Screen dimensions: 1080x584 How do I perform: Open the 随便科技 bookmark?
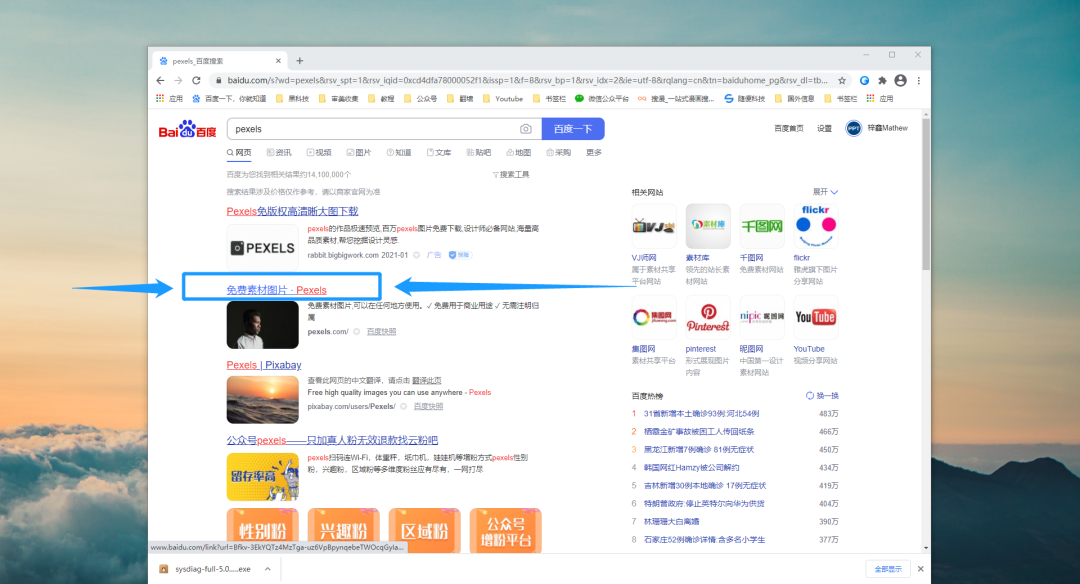[745, 98]
